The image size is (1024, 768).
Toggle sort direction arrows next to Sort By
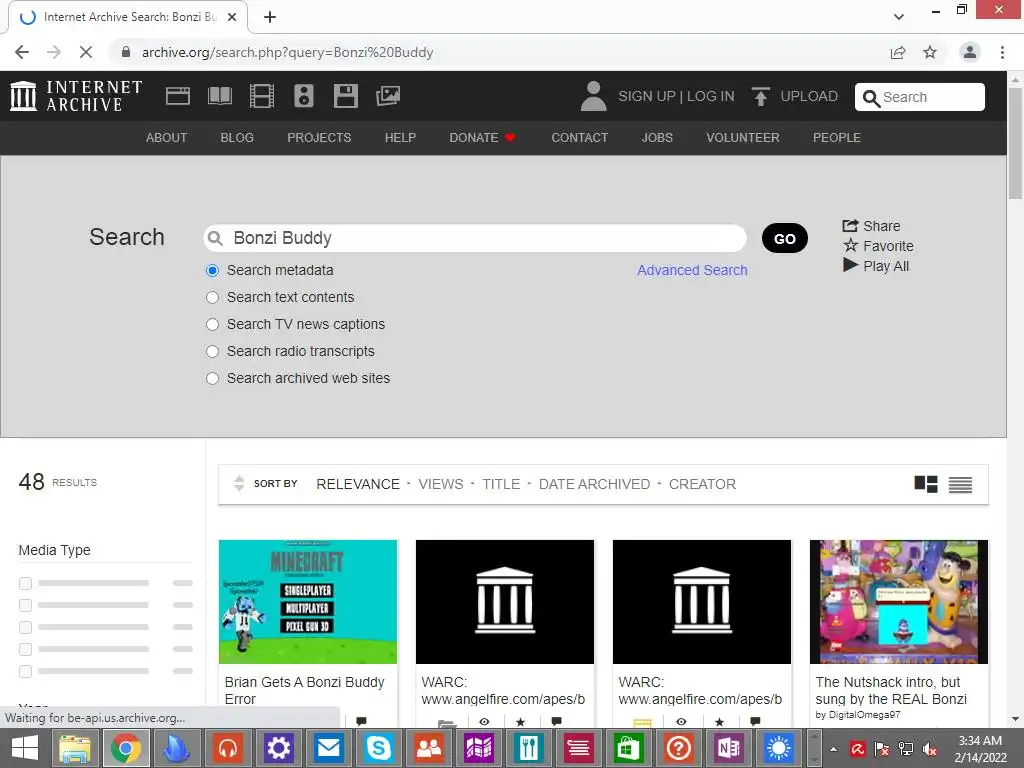click(239, 483)
